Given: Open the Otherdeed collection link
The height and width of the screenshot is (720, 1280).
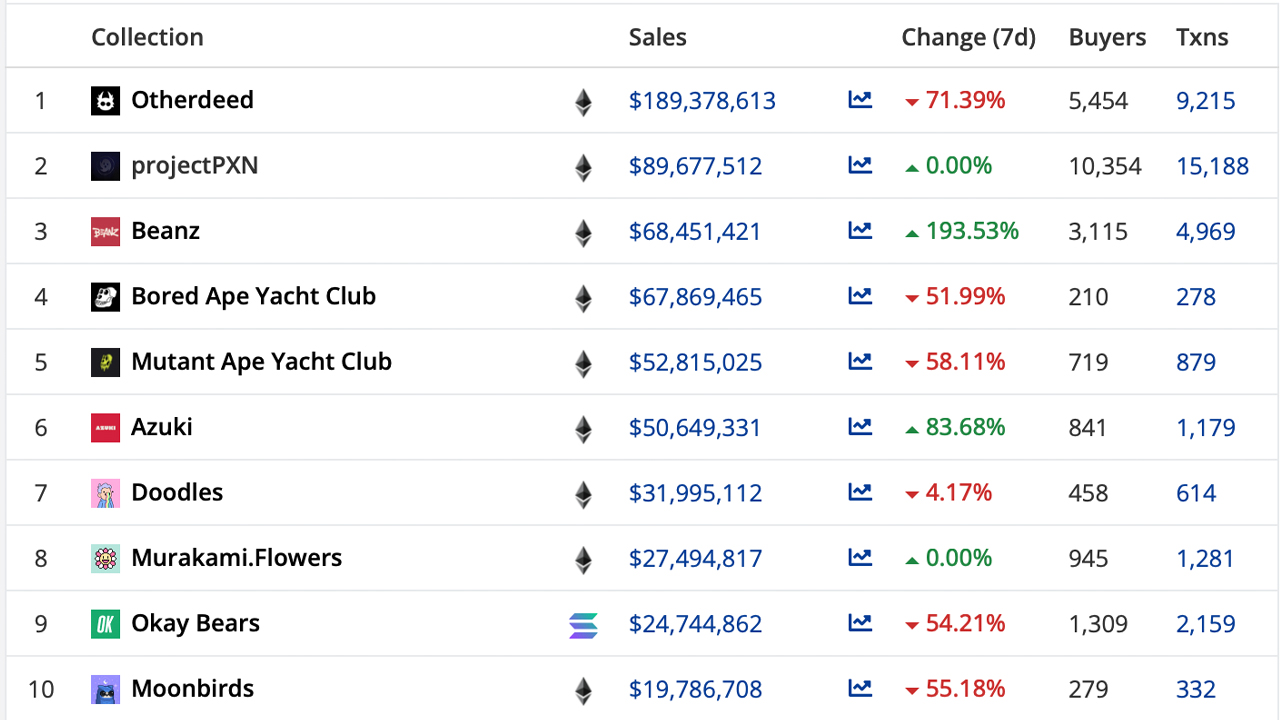Looking at the screenshot, I should tap(192, 100).
